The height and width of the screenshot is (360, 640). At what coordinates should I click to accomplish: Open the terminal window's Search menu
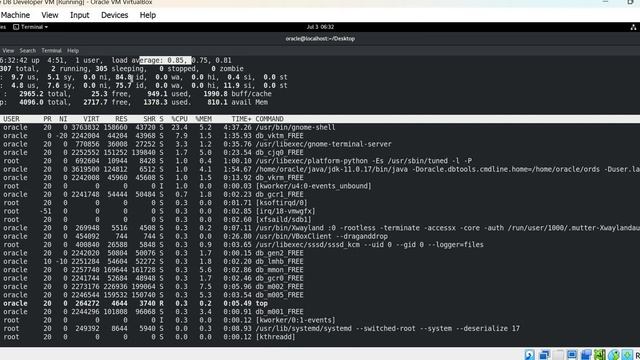28,51
